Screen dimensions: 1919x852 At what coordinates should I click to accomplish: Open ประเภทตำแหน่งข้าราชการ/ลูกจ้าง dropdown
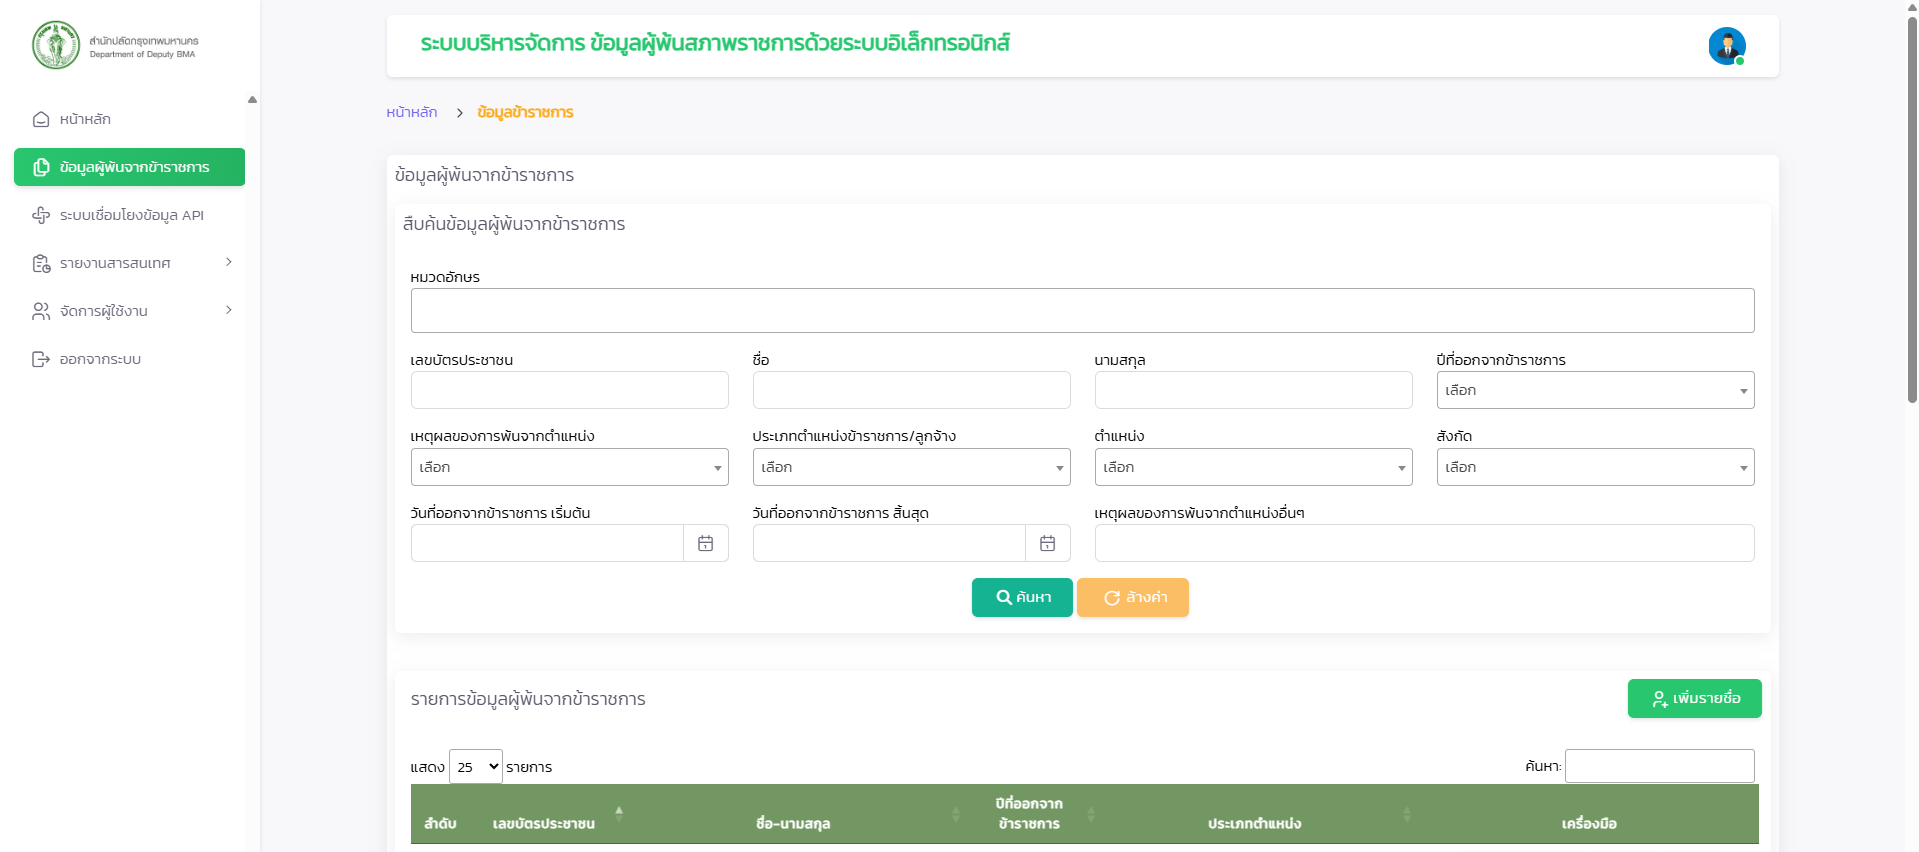coord(911,467)
